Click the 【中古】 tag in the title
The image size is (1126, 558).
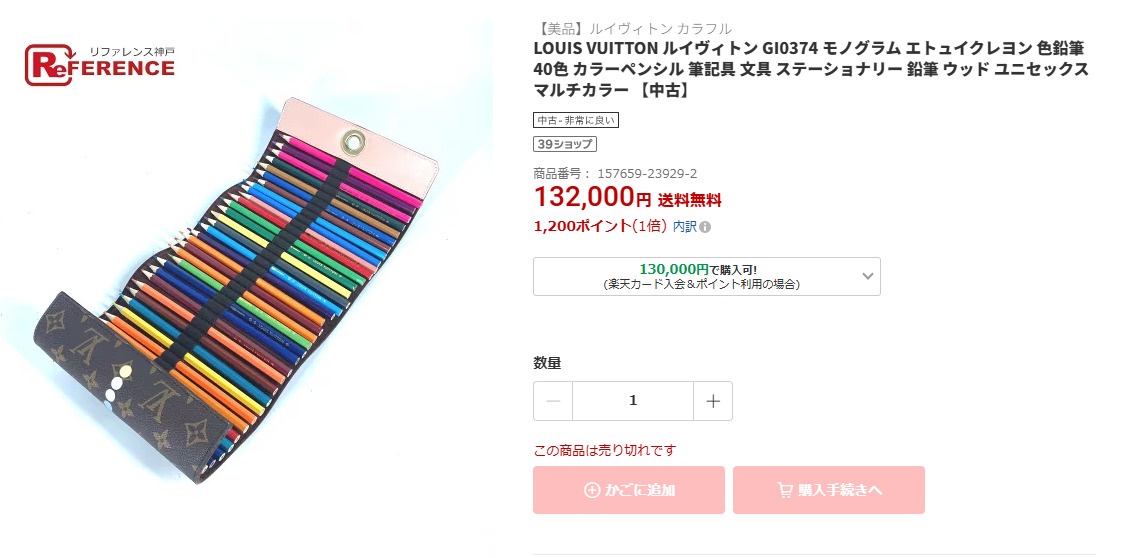(x=661, y=91)
